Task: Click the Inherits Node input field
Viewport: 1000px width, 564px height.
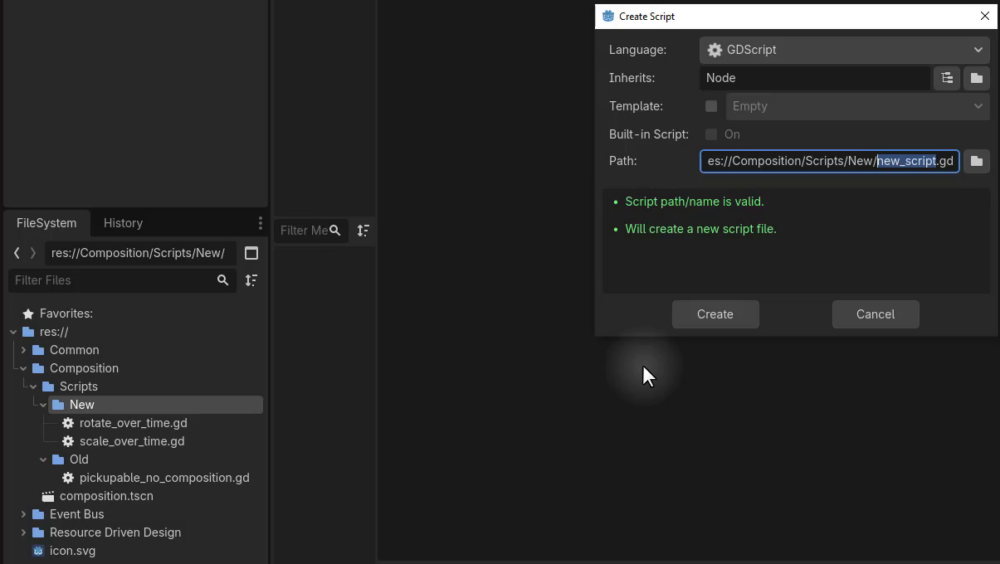Action: tap(814, 78)
